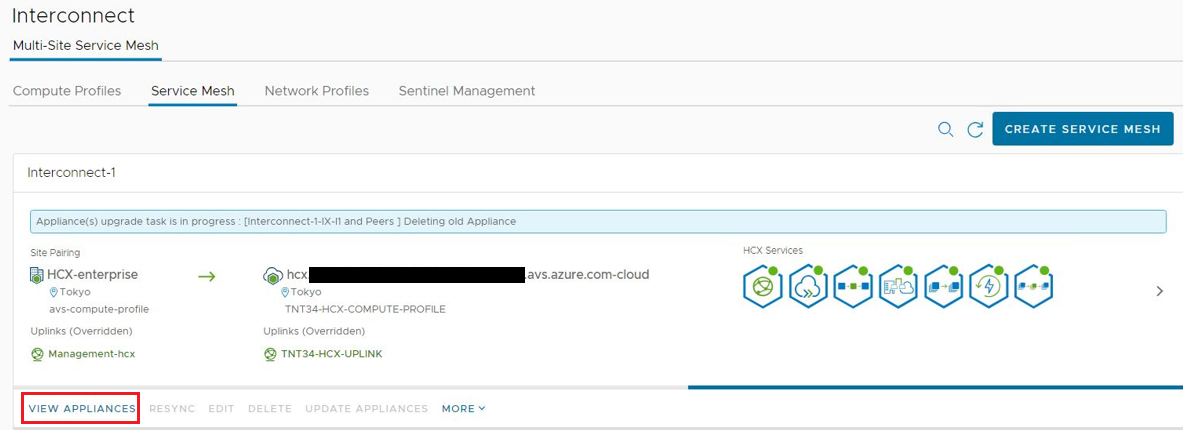Click Tokyo under HCX-enterprise
The height and width of the screenshot is (430, 1183).
tap(75, 293)
